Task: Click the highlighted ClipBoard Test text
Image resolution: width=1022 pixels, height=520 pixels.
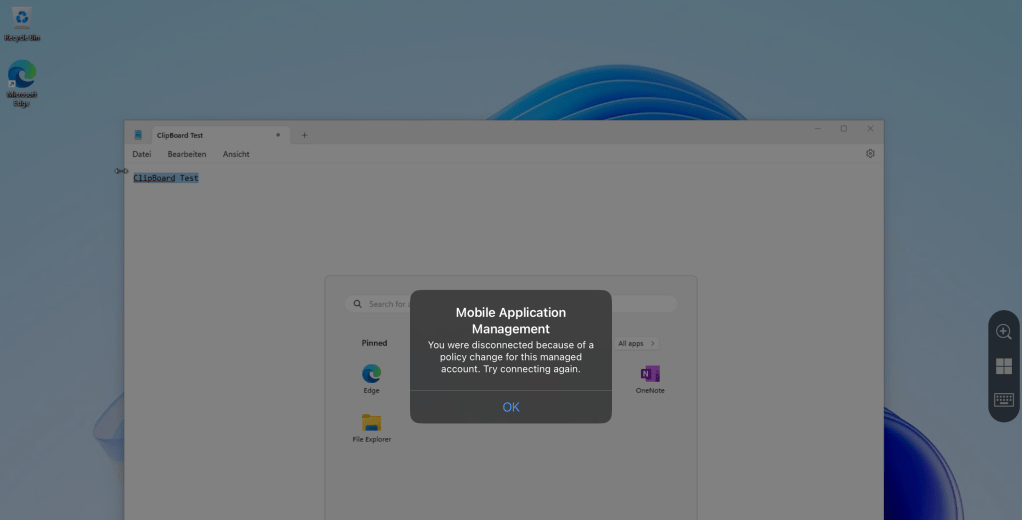Action: coord(166,178)
